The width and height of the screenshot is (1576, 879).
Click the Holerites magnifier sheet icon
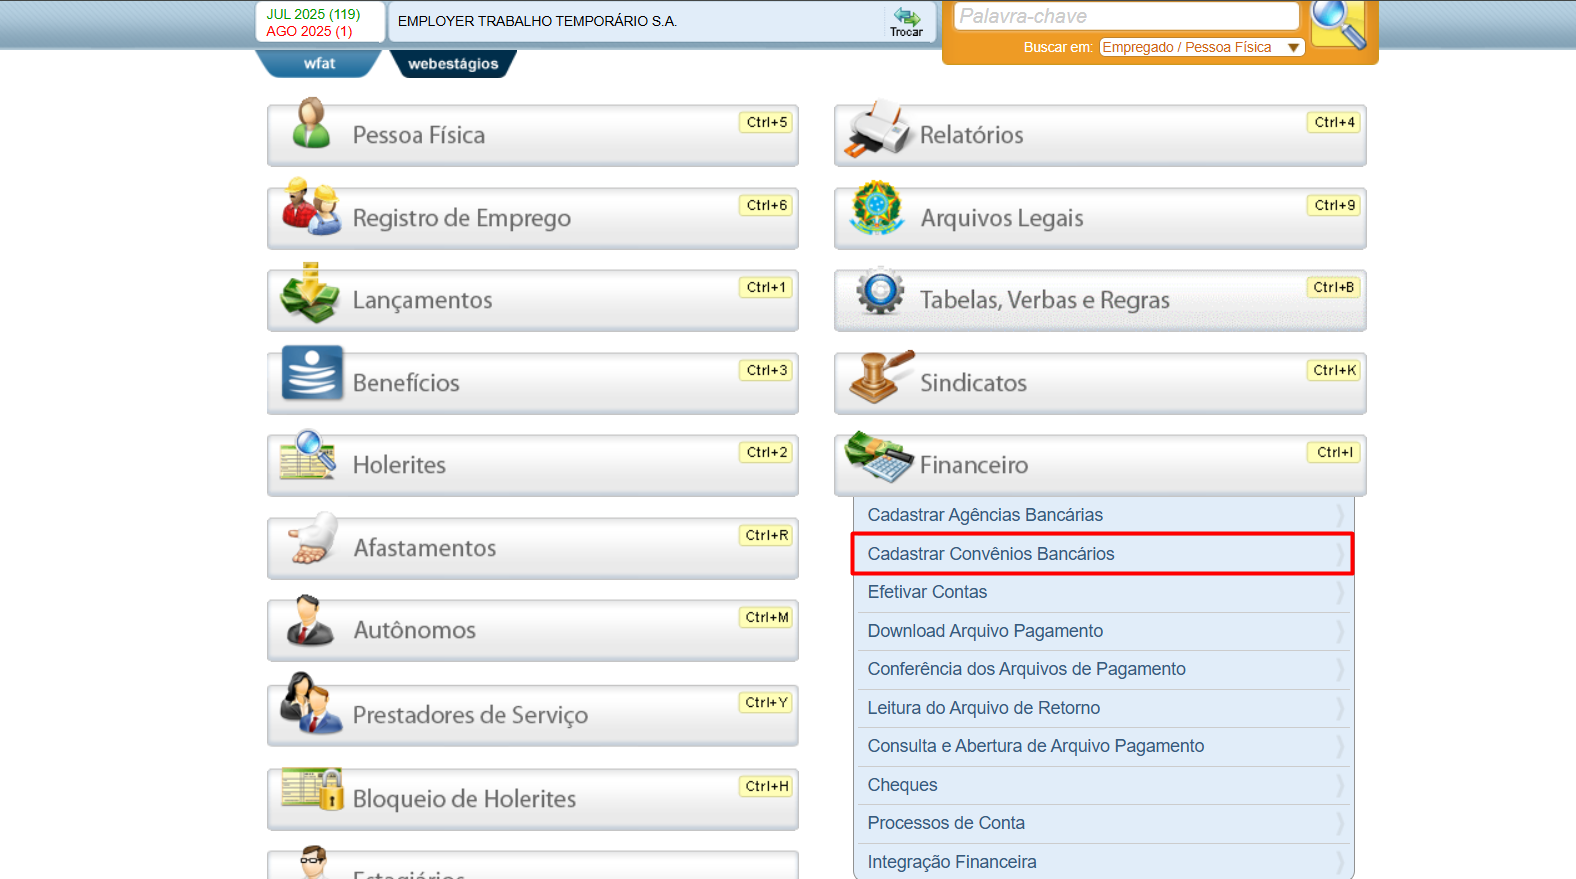coord(308,455)
